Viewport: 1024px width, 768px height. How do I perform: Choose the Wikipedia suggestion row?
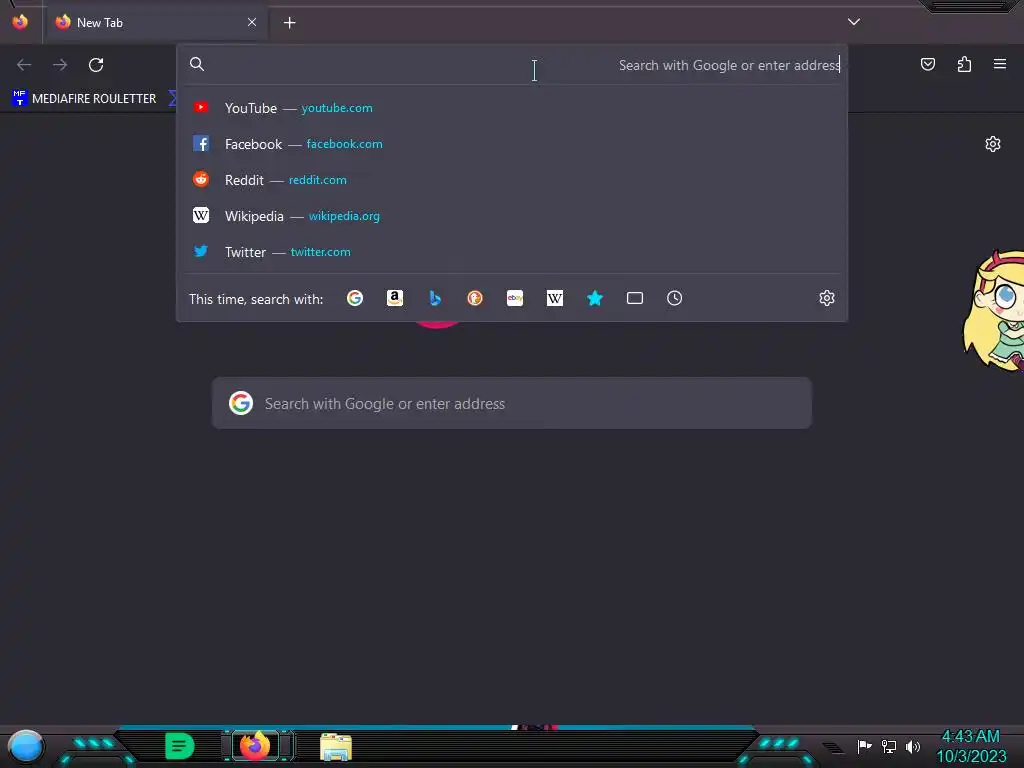coord(512,216)
